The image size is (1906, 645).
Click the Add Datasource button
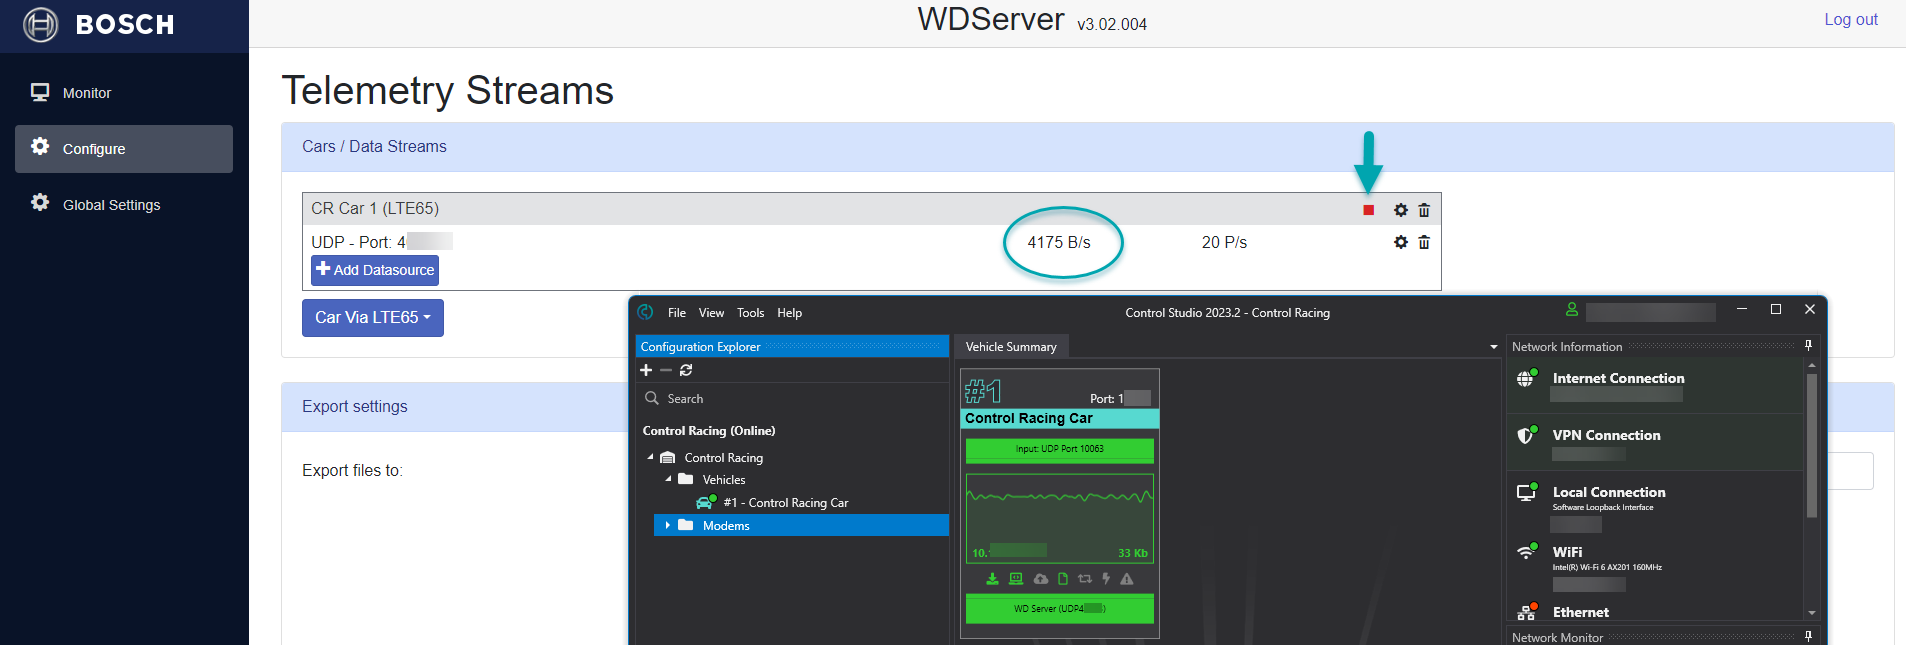click(375, 270)
